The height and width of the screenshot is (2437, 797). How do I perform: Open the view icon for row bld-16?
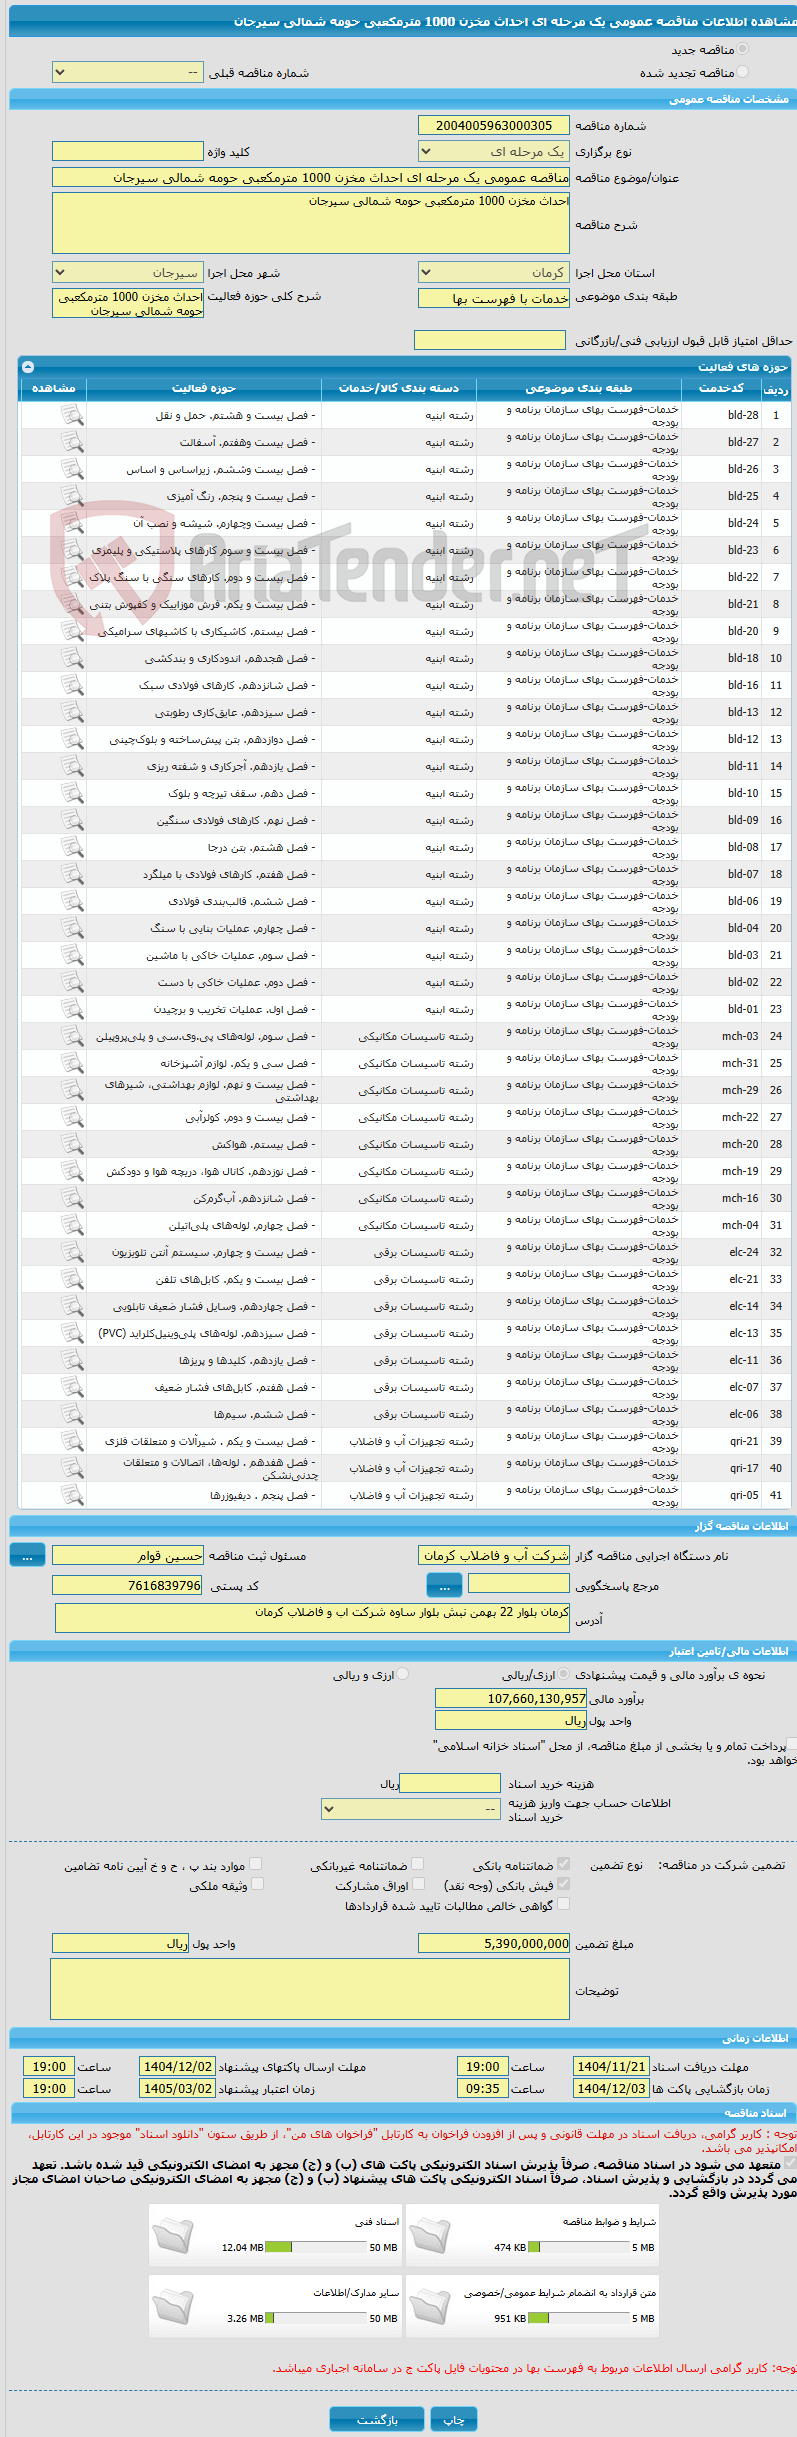coord(72,685)
